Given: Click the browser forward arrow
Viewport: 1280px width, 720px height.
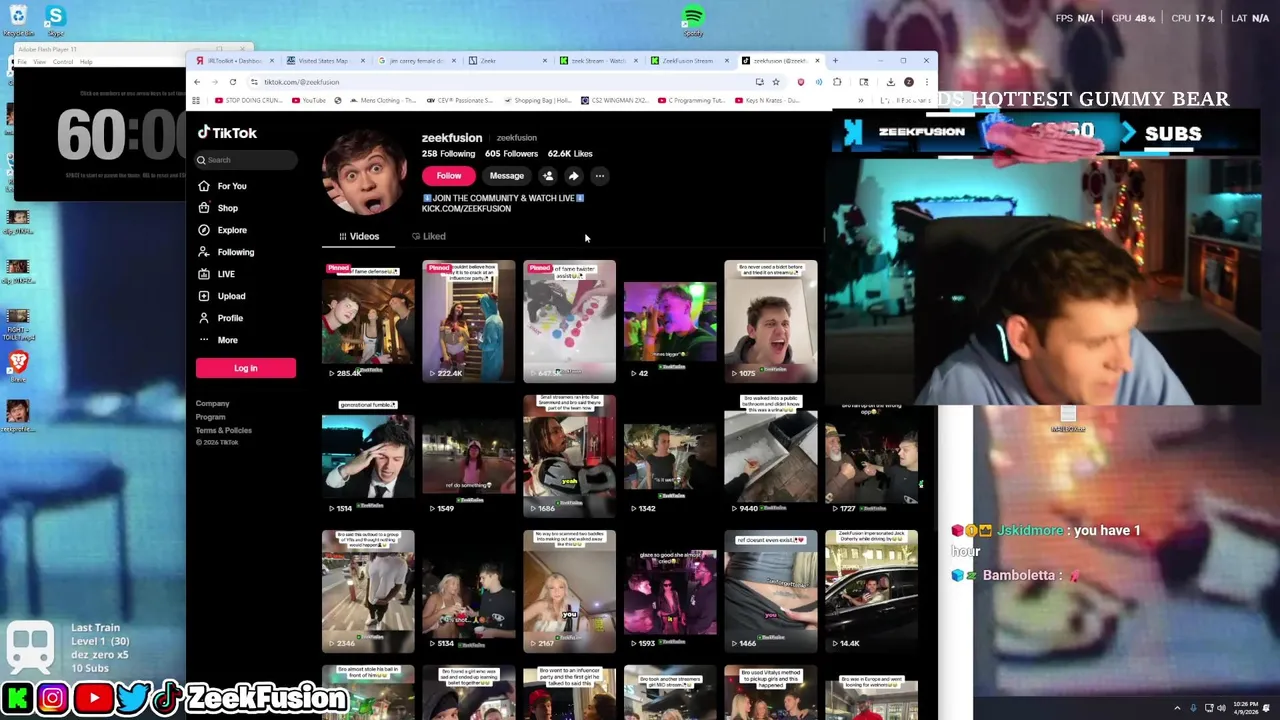Looking at the screenshot, I should click(x=215, y=82).
